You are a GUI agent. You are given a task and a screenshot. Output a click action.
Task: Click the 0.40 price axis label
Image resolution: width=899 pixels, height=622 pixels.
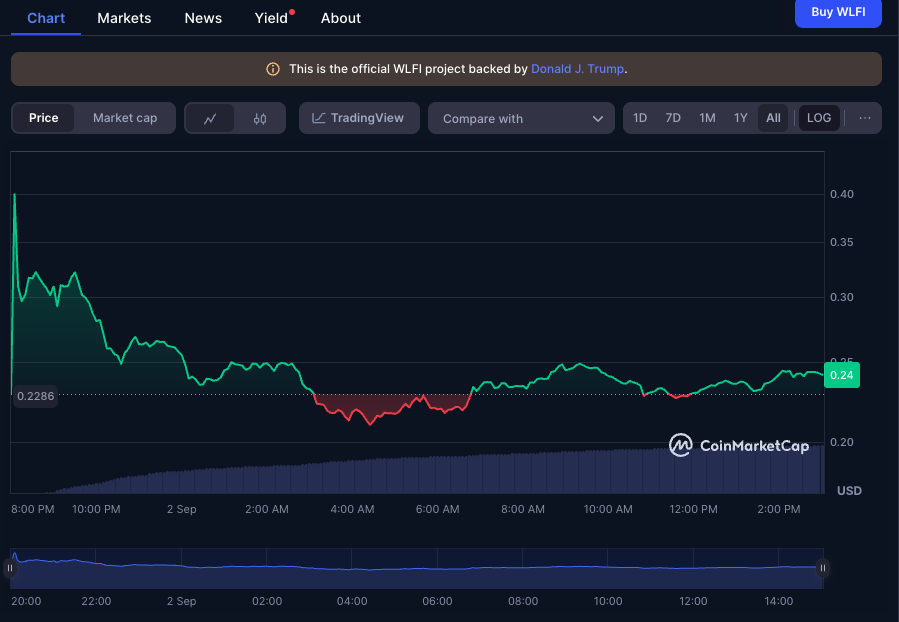842,194
